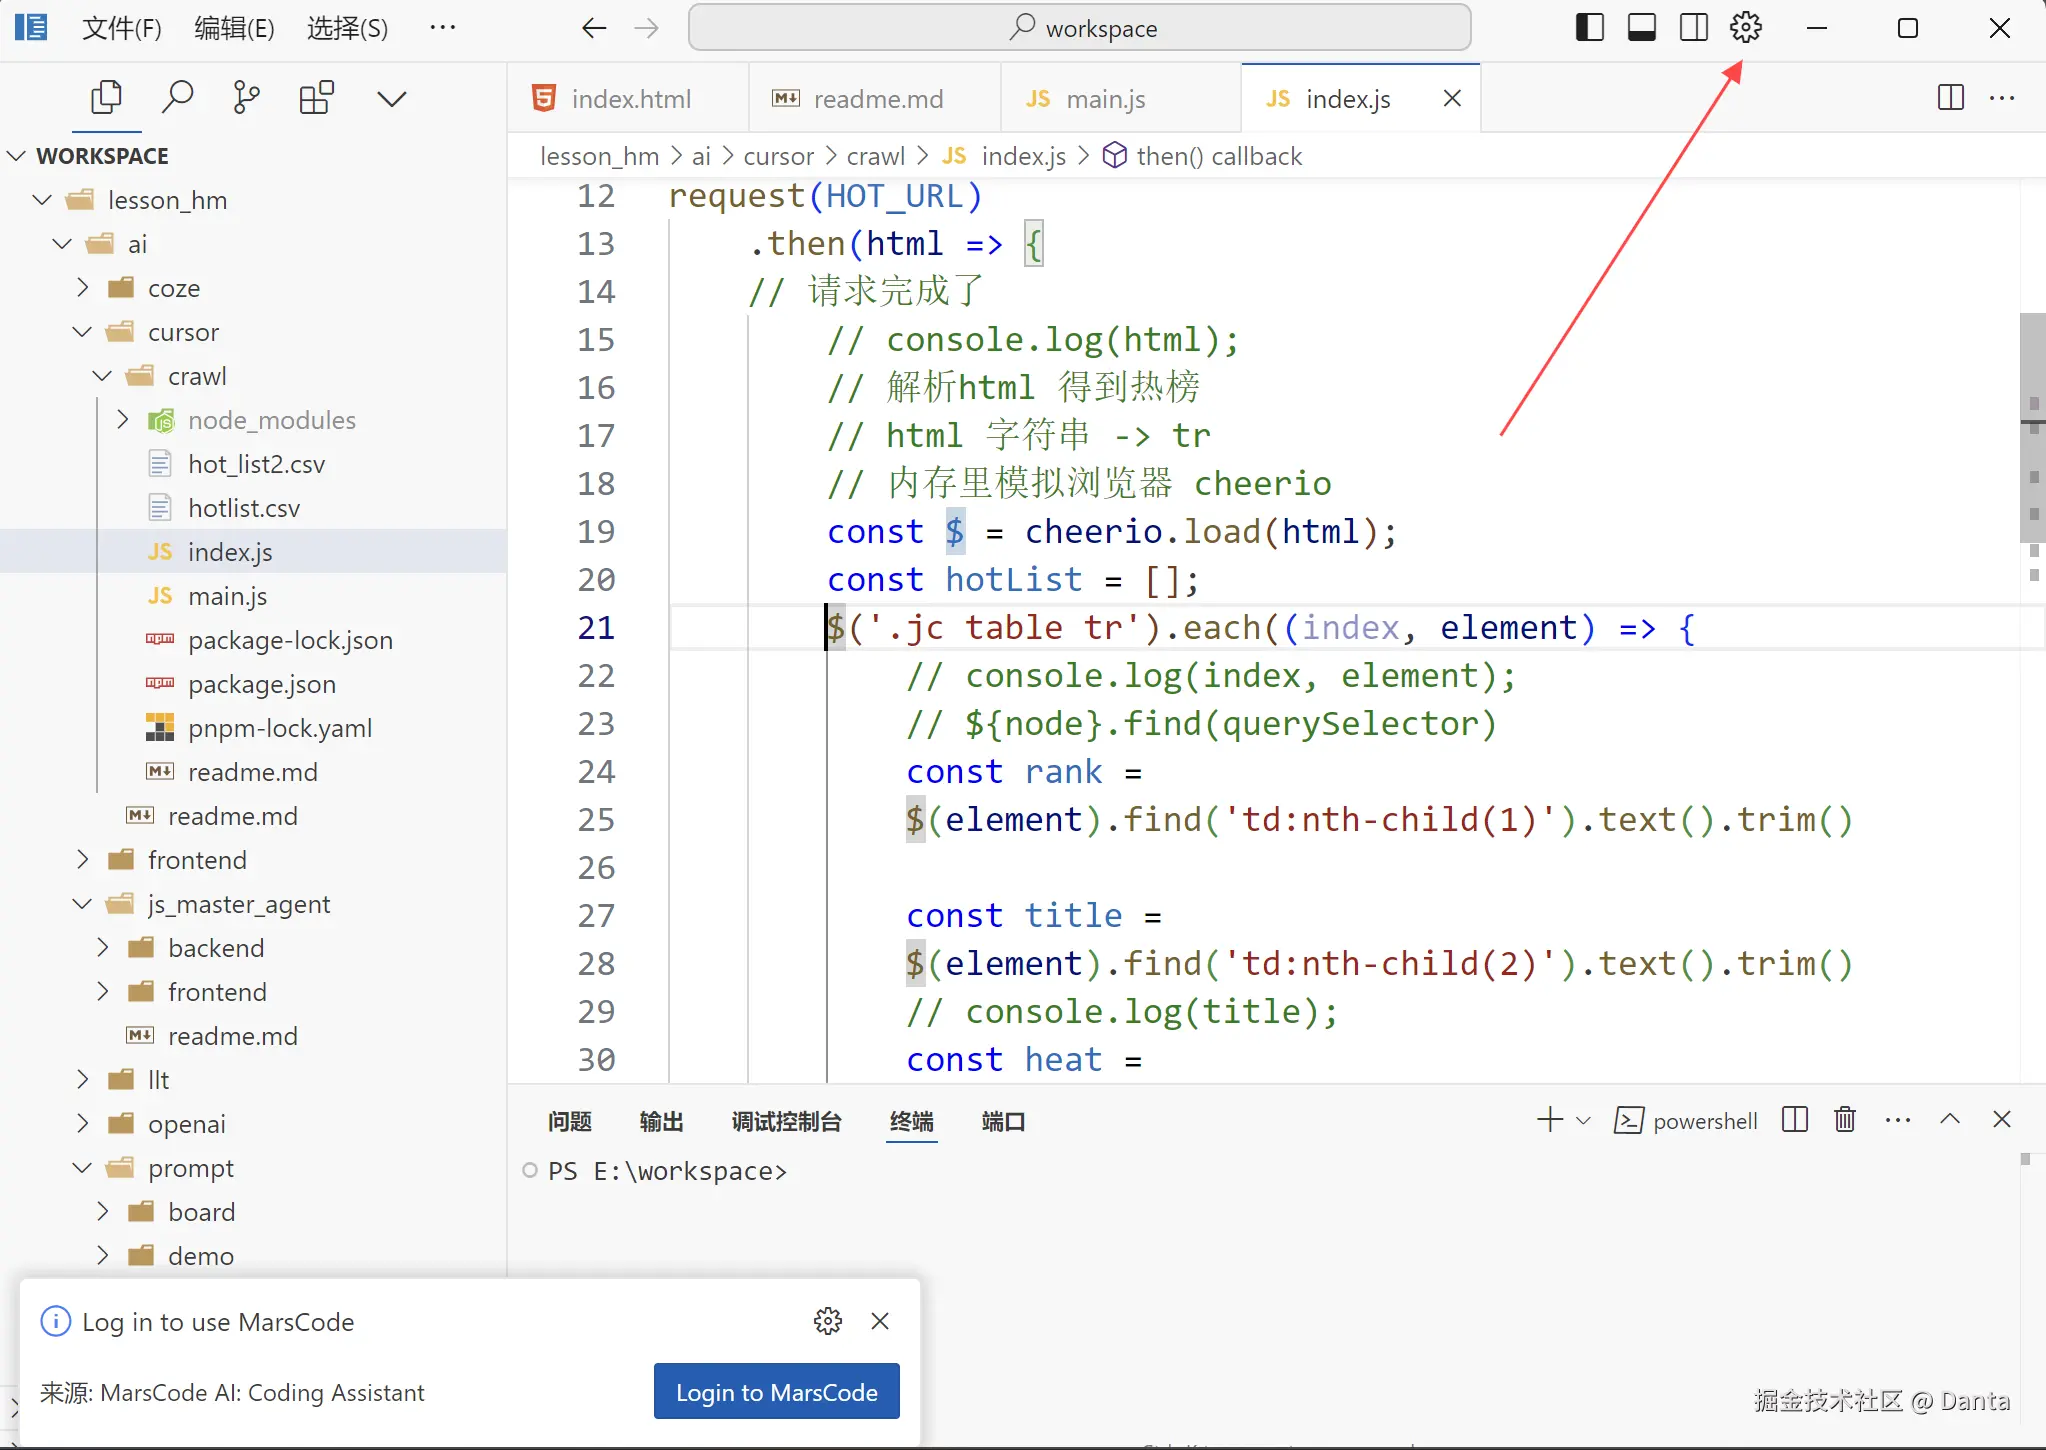Toggle primary sidebar layout button
Viewport: 2046px width, 1450px height.
tap(1589, 28)
